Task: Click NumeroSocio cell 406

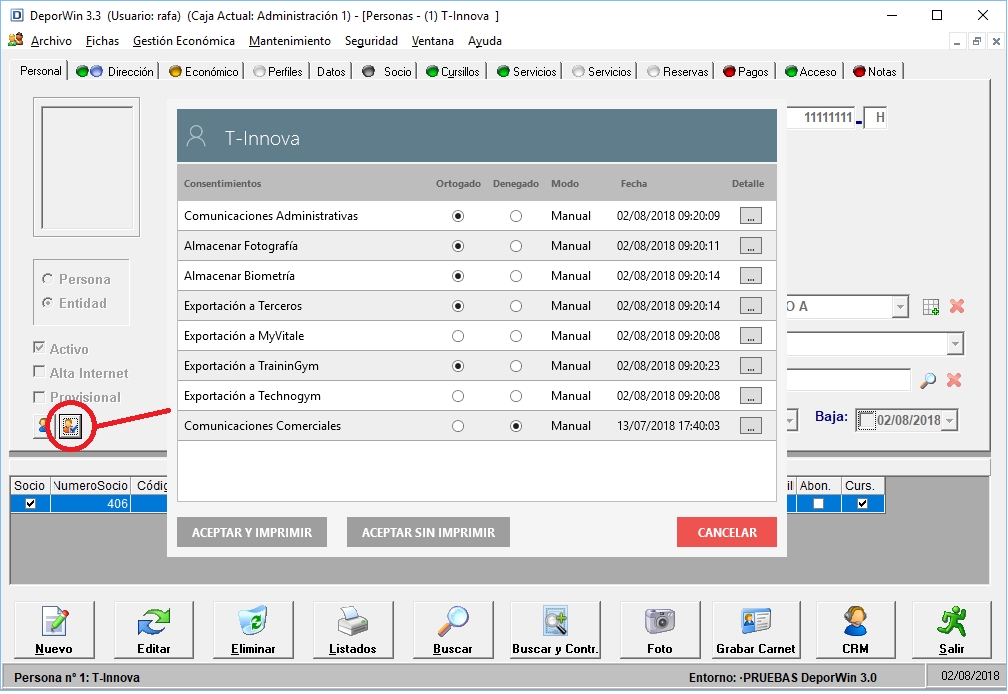Action: point(90,504)
